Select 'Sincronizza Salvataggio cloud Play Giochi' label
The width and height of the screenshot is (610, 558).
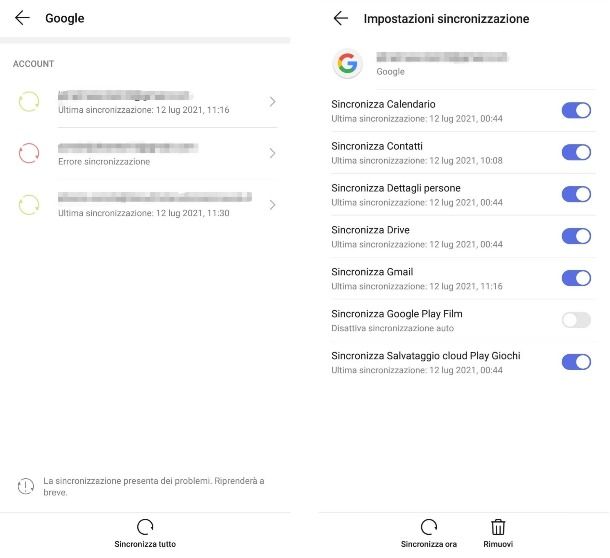pyautogui.click(x=426, y=356)
